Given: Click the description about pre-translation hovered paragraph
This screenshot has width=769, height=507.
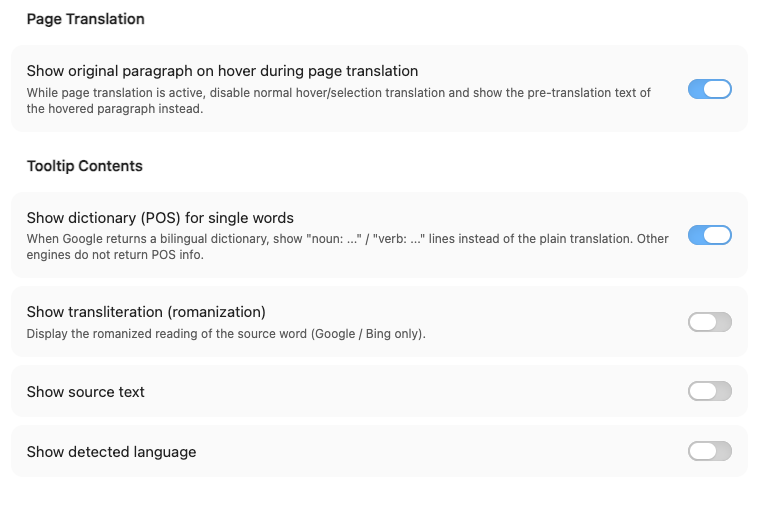Looking at the screenshot, I should [338, 101].
